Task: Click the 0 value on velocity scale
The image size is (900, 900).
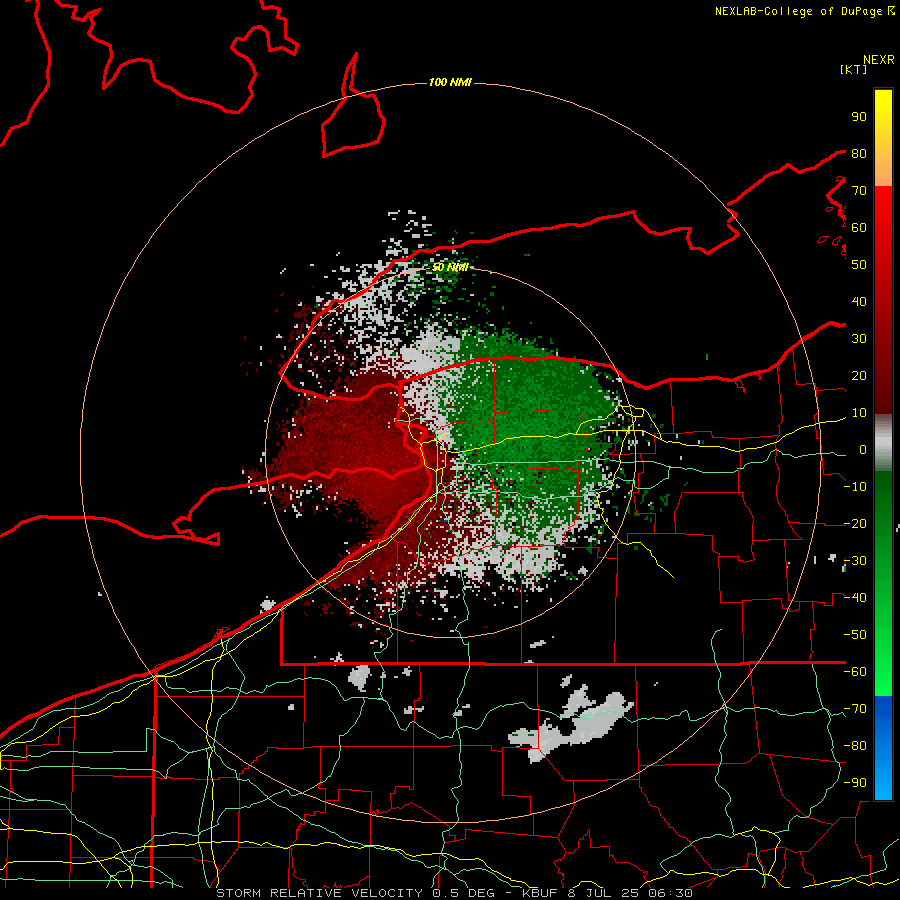Action: tap(863, 449)
